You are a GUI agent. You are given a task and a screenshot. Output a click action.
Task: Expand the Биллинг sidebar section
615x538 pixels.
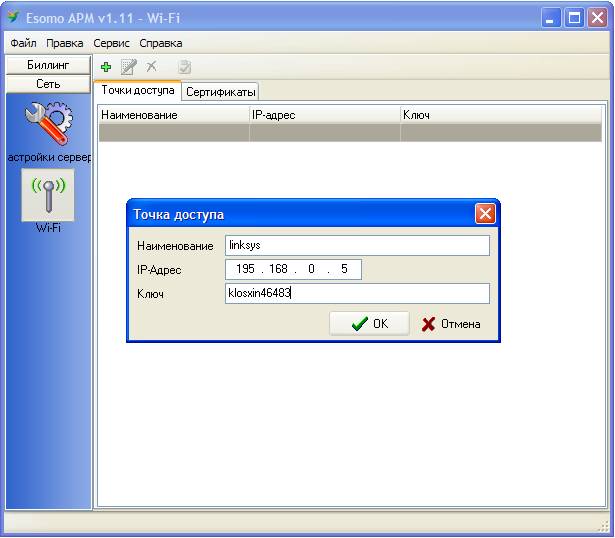[x=48, y=65]
